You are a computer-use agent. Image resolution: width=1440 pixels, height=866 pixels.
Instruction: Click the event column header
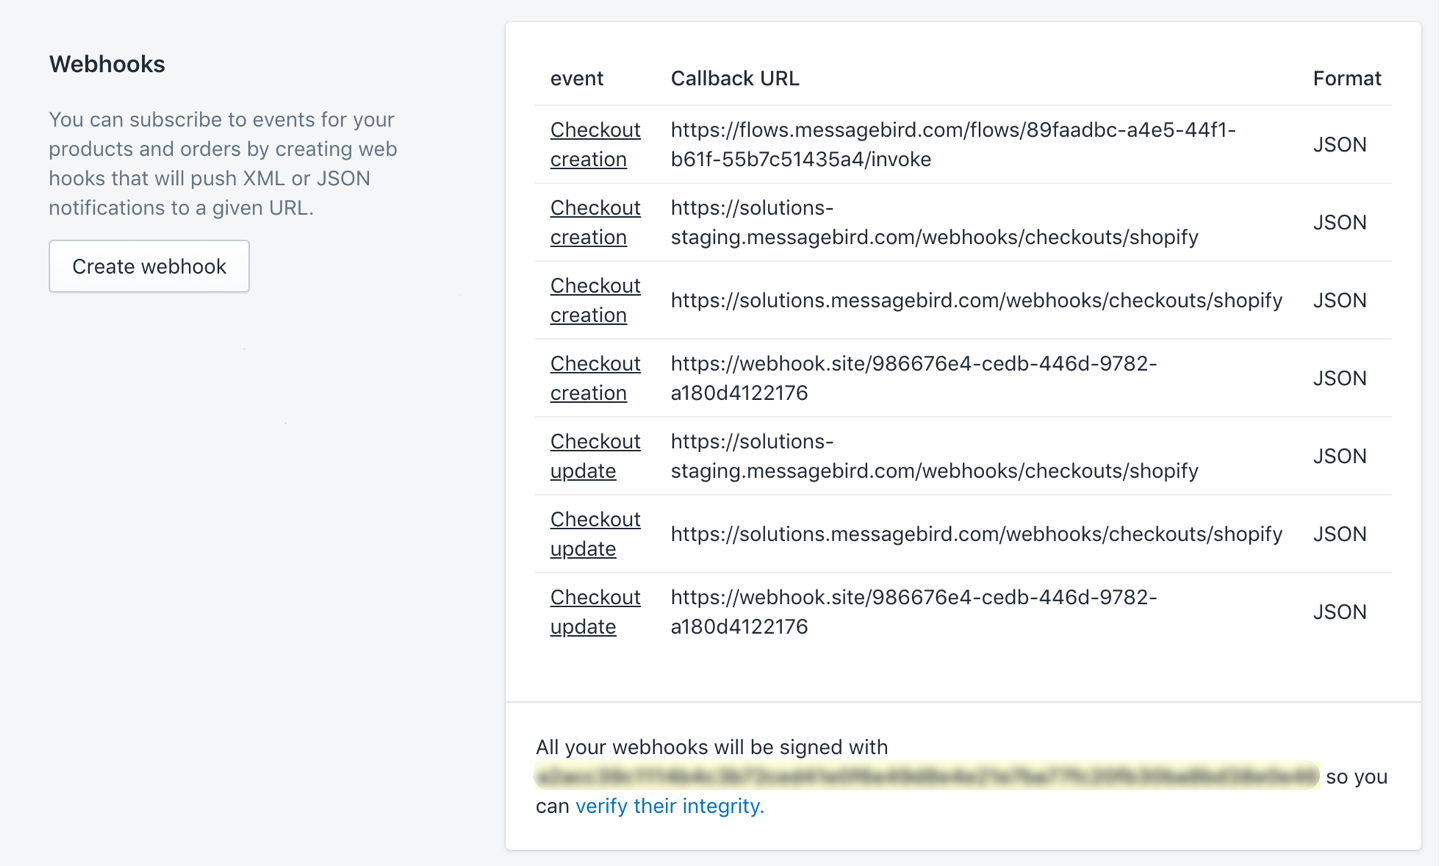(577, 78)
